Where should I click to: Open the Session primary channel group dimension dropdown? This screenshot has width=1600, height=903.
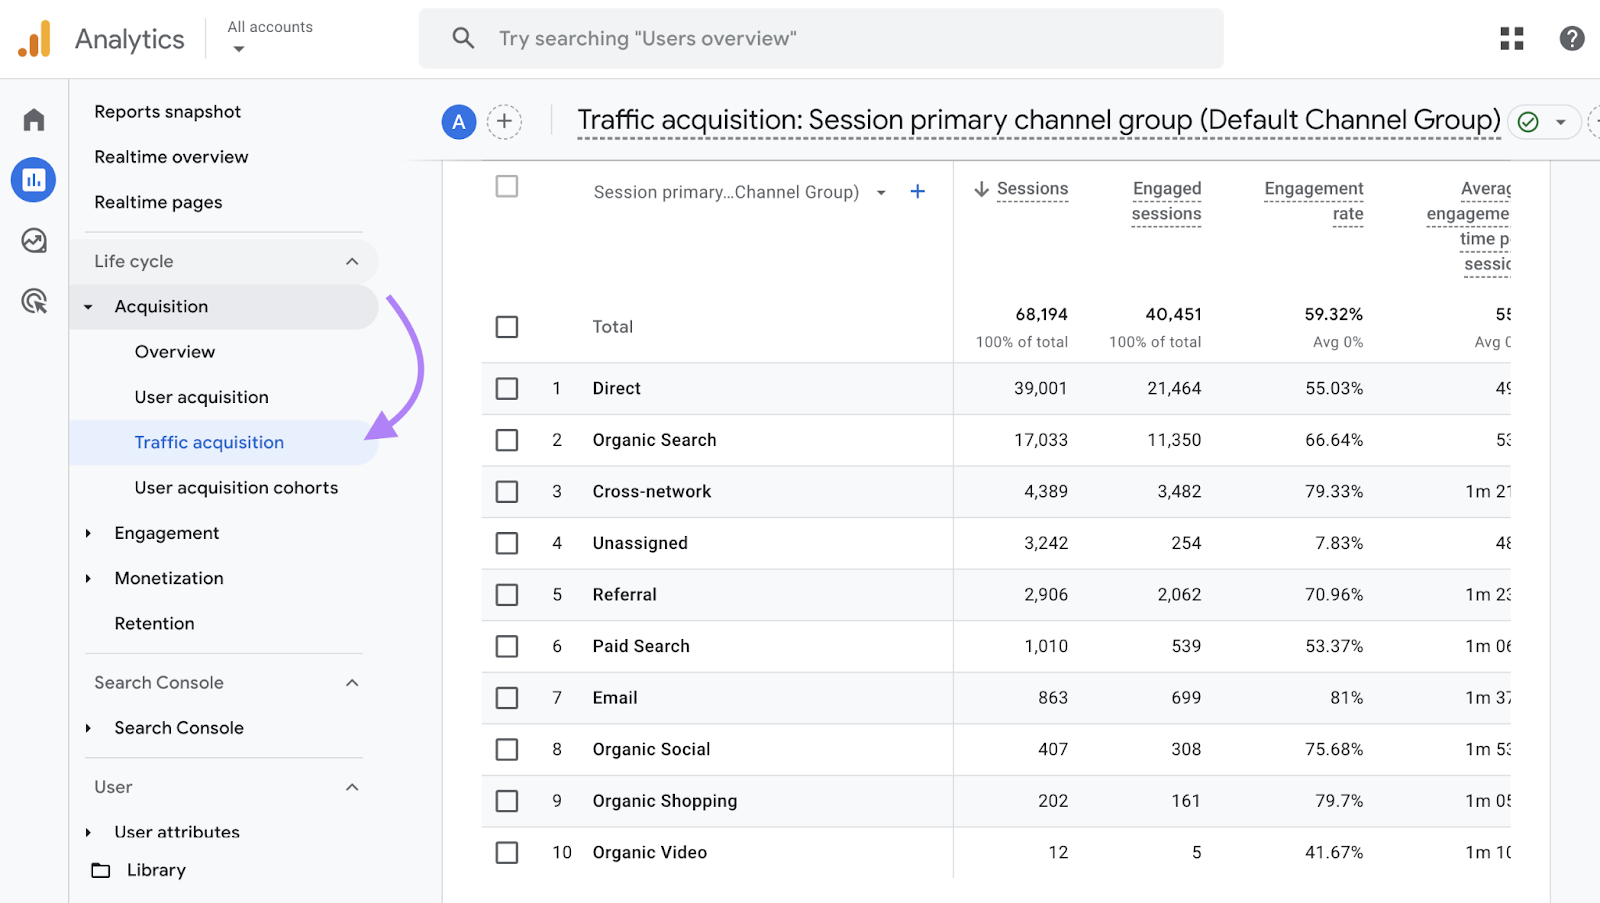click(x=880, y=191)
